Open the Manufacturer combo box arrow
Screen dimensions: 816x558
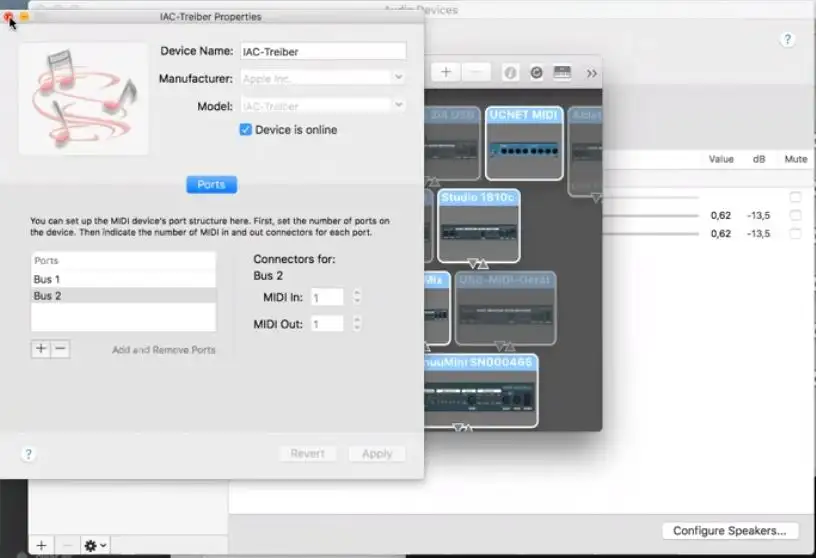tap(399, 77)
